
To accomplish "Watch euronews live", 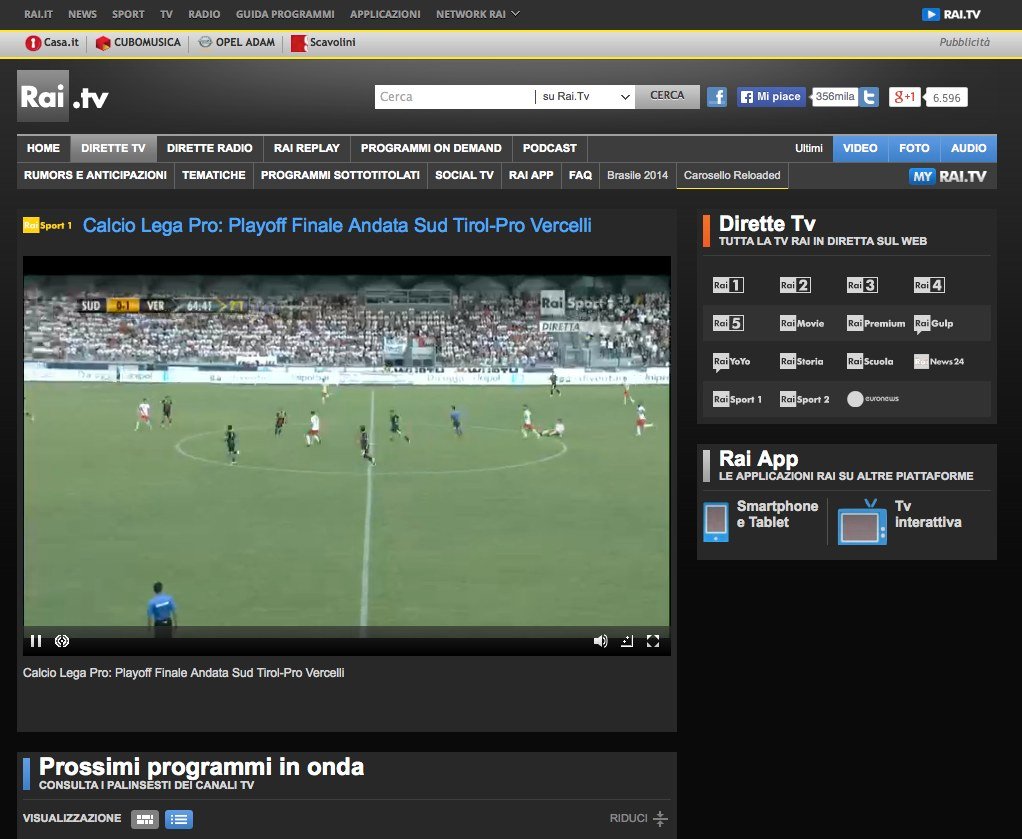I will (x=873, y=399).
